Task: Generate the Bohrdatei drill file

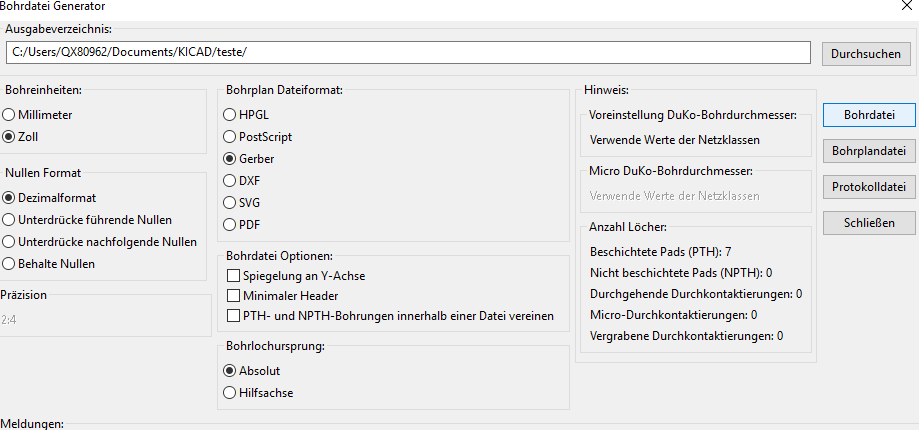Action: [869, 115]
